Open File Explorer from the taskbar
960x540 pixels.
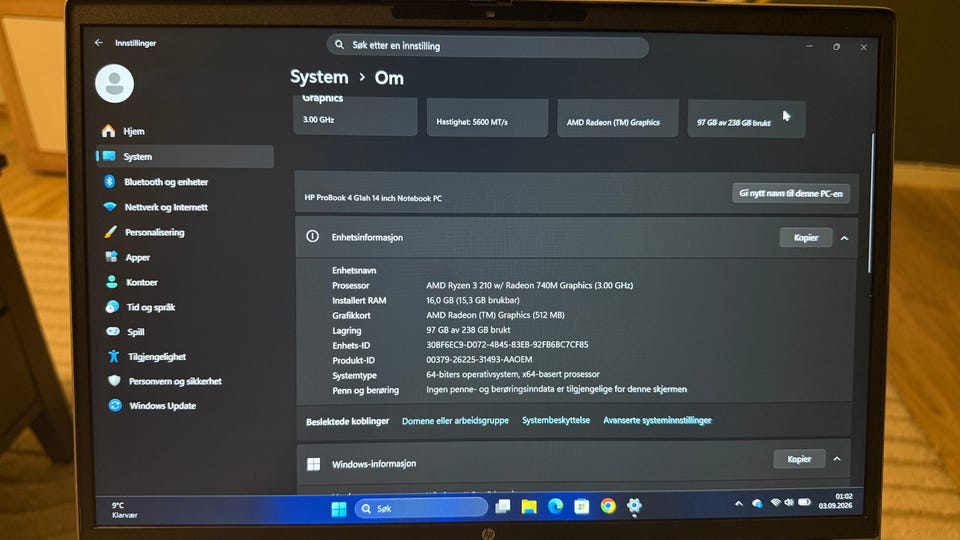(529, 506)
